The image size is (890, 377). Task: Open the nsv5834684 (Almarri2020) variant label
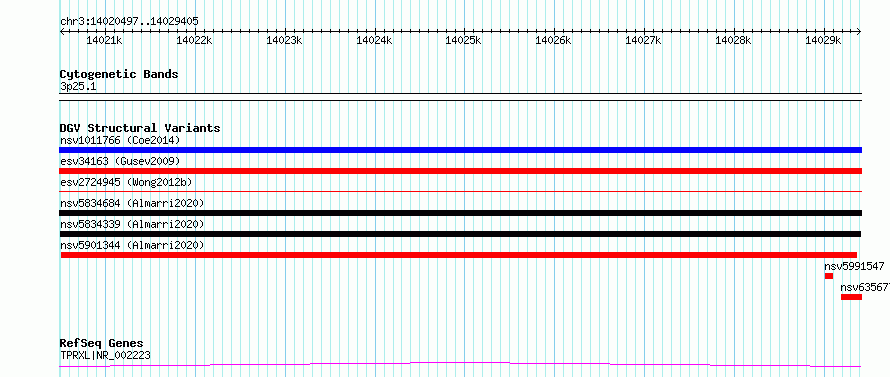tap(132, 203)
